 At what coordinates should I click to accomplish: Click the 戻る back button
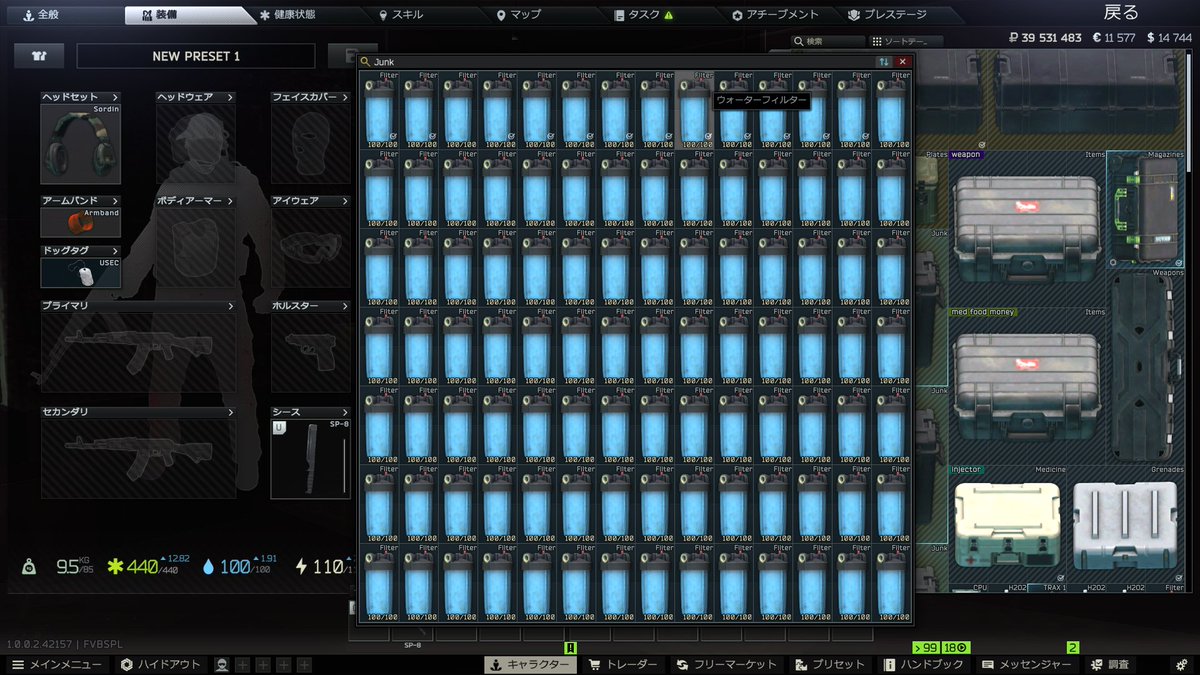point(1120,12)
